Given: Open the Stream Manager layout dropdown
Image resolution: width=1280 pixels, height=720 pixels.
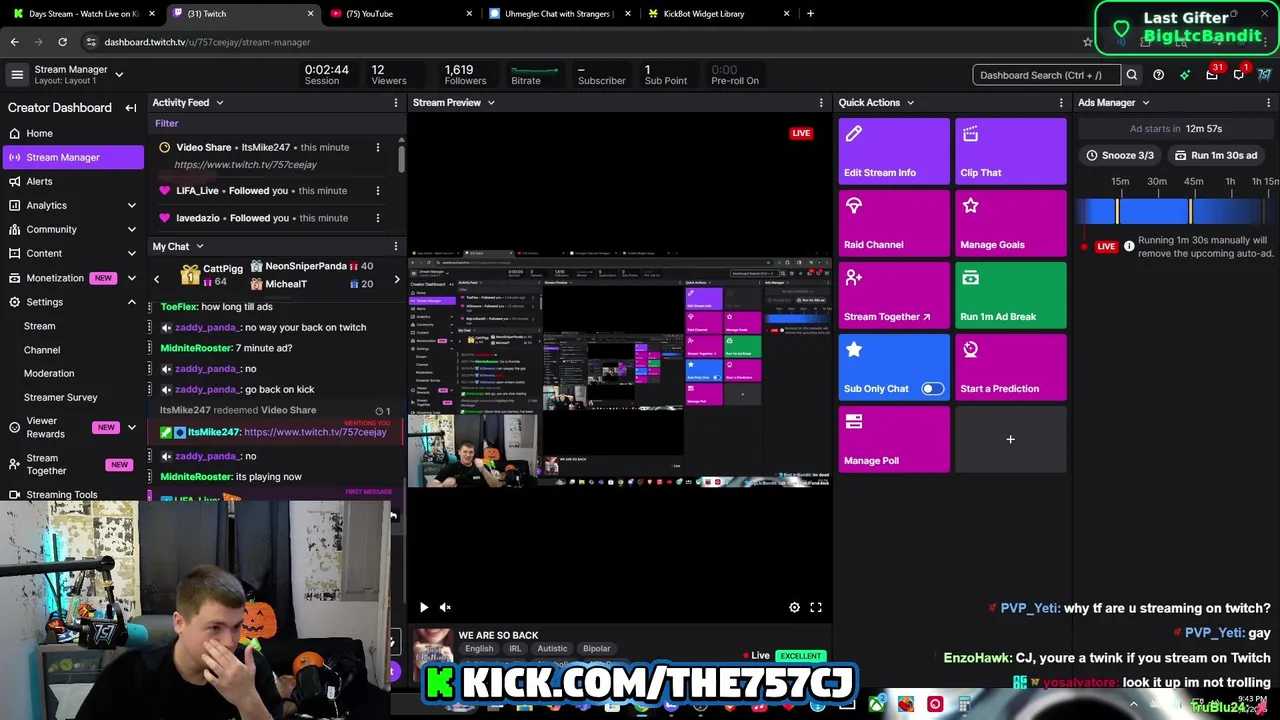Looking at the screenshot, I should 119,74.
